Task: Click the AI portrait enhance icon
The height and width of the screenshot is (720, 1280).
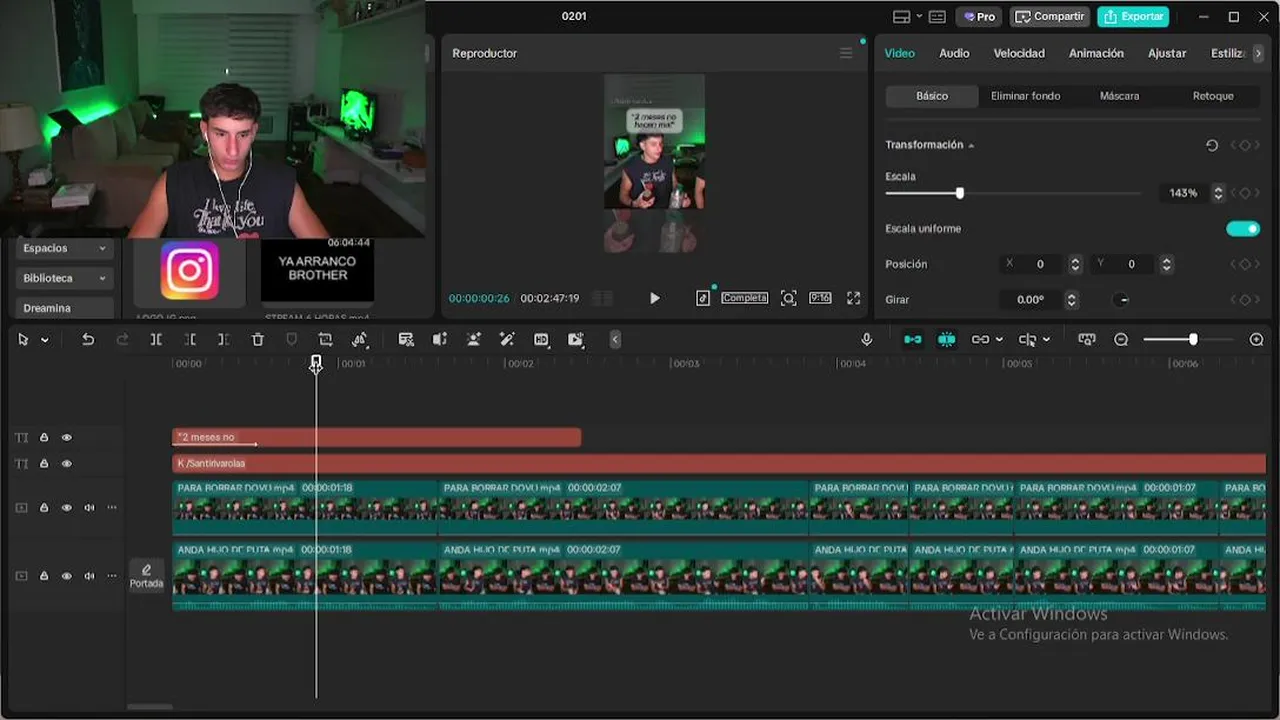Action: (474, 340)
